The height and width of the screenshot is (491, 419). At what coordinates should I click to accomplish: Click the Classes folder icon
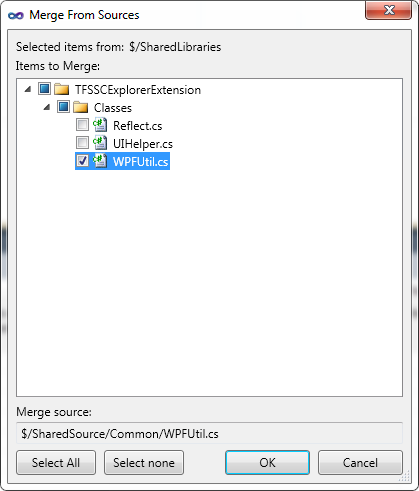(80, 107)
